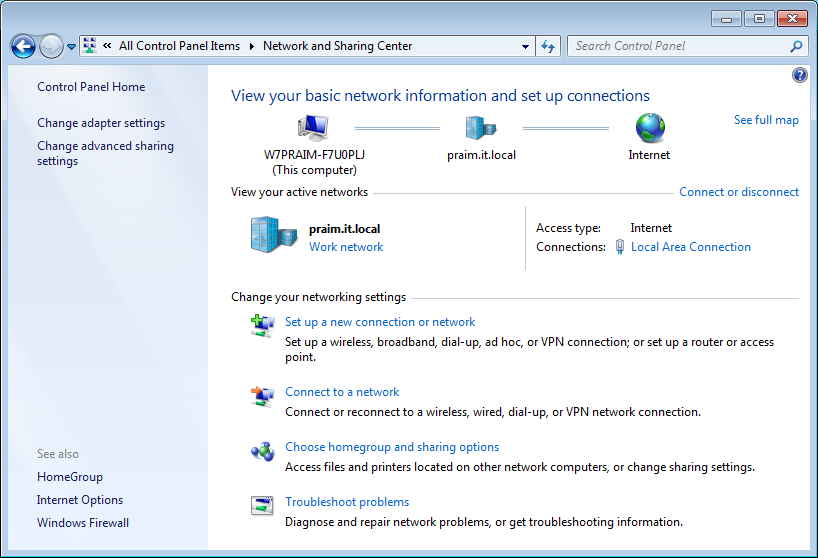Click the Control Panel icon in address bar
This screenshot has height=558, width=818.
tap(90, 45)
